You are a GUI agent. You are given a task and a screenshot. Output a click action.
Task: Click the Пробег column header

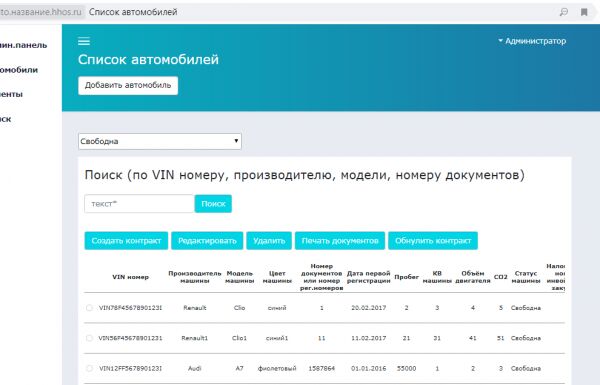tap(406, 277)
